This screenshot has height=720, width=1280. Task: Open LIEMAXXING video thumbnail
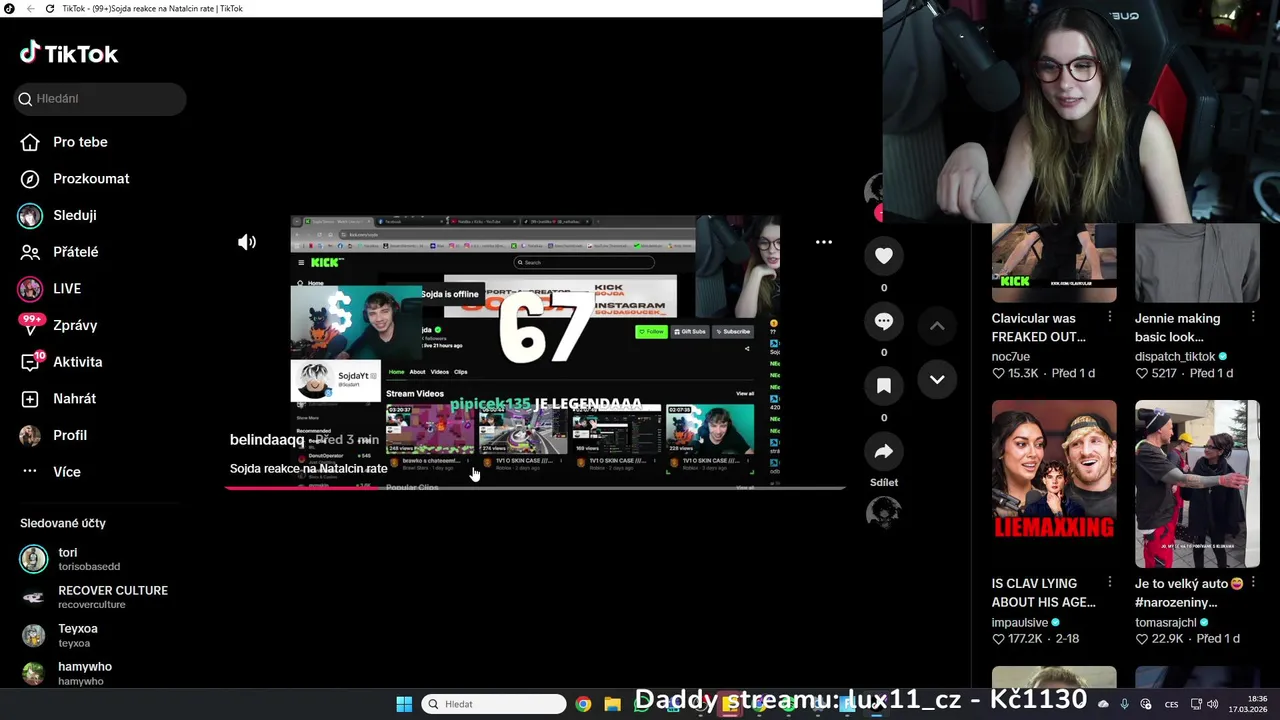[1054, 484]
